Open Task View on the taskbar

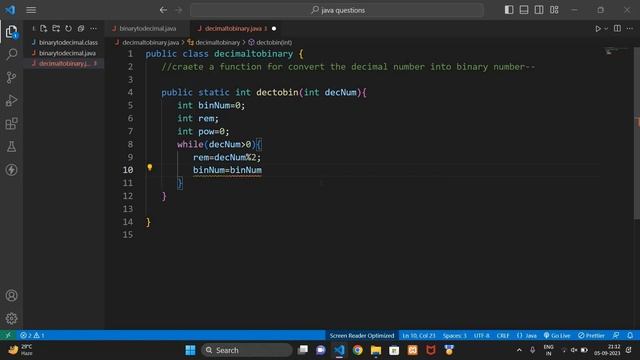(x=302, y=350)
